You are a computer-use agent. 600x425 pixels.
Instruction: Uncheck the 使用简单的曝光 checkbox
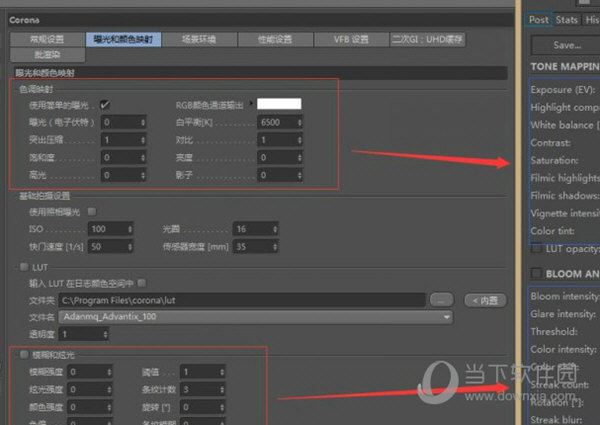pyautogui.click(x=104, y=104)
